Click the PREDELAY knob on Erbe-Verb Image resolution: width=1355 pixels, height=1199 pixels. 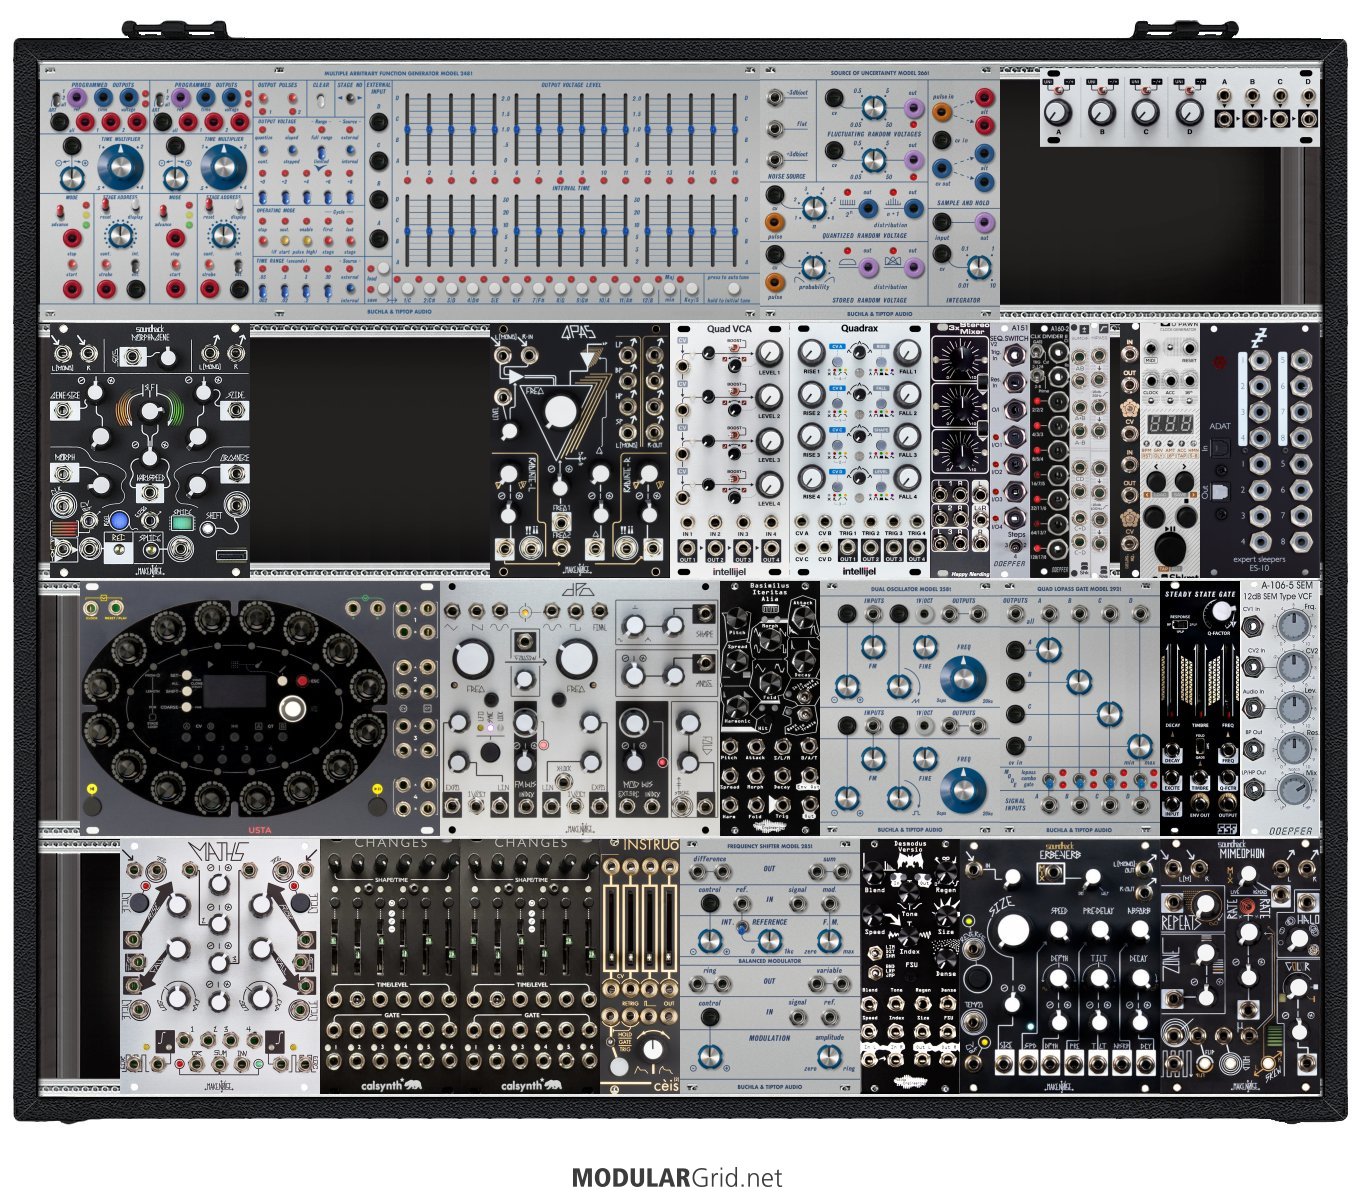pos(1098,930)
